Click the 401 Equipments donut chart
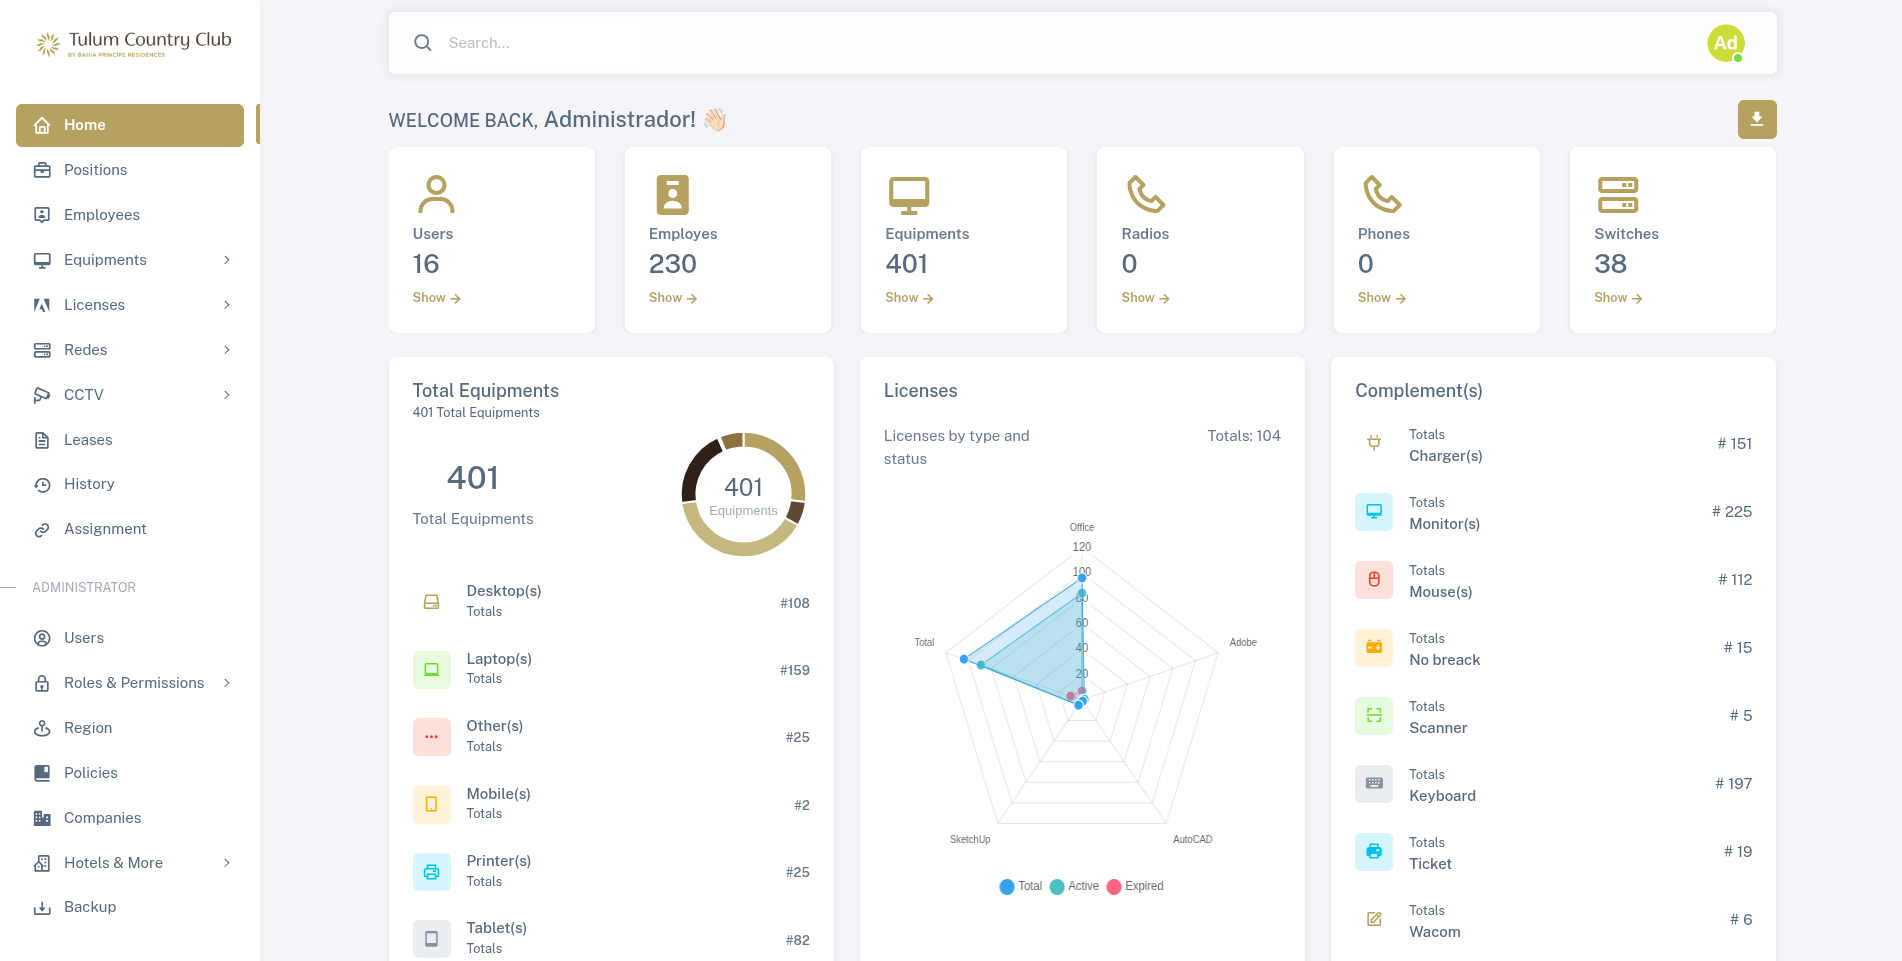 [x=743, y=494]
